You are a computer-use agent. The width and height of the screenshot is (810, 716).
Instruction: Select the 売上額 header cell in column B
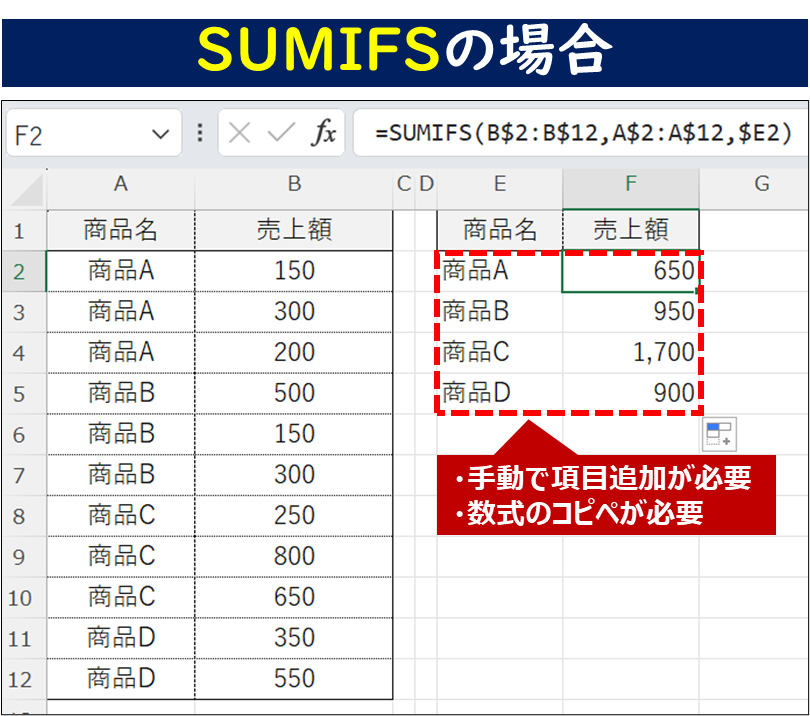point(294,231)
